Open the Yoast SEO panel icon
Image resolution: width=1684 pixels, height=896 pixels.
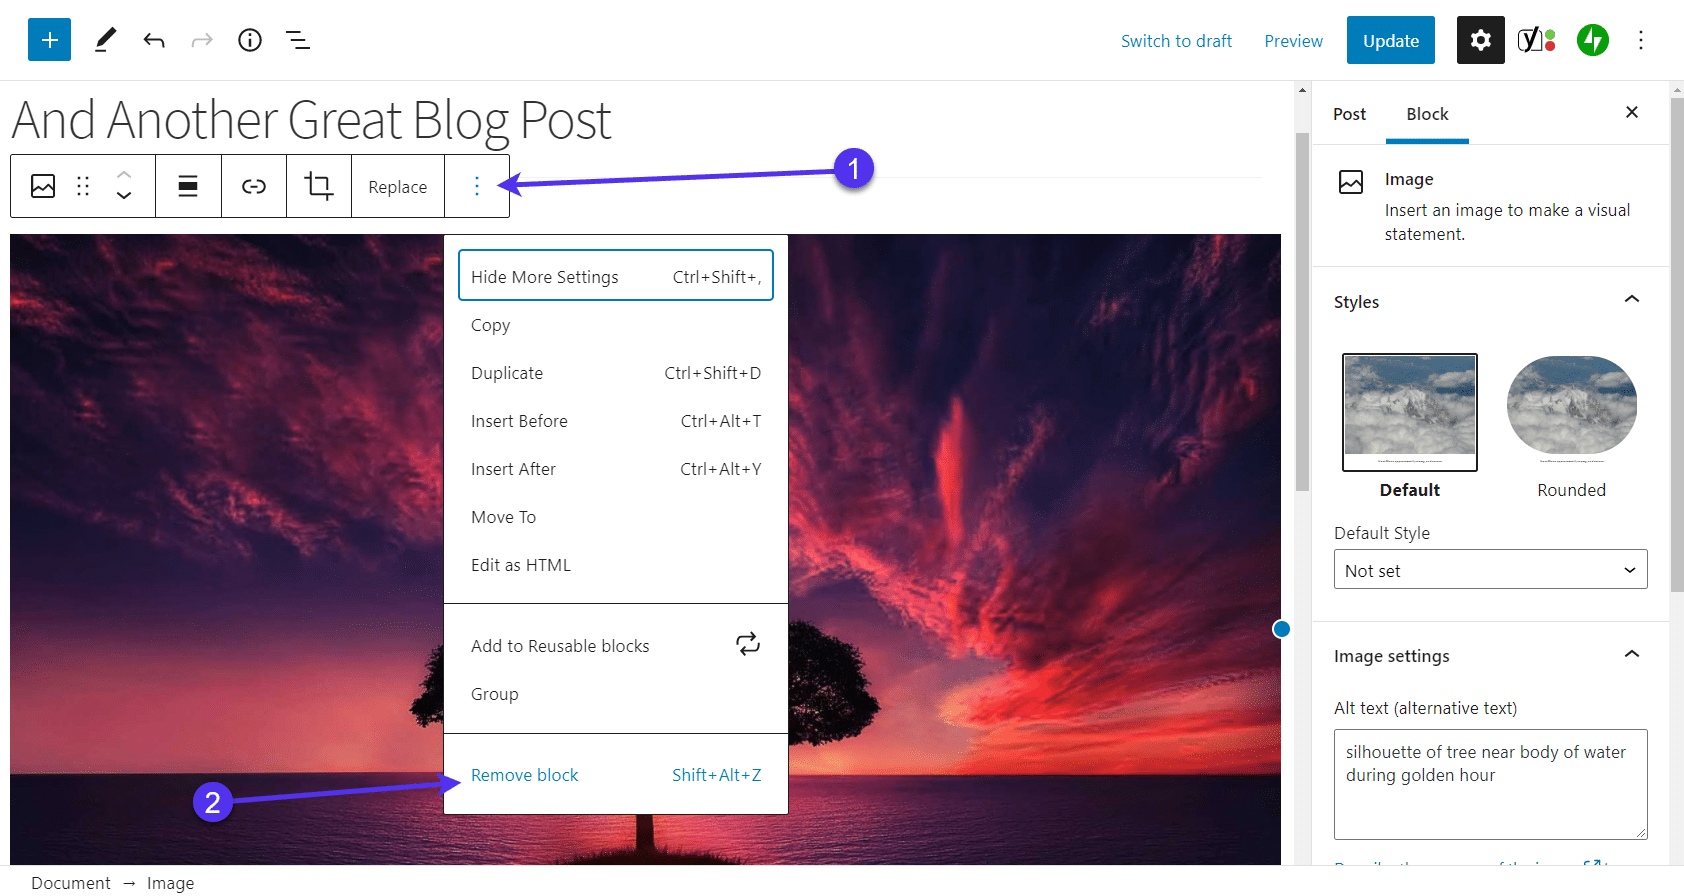(1536, 40)
